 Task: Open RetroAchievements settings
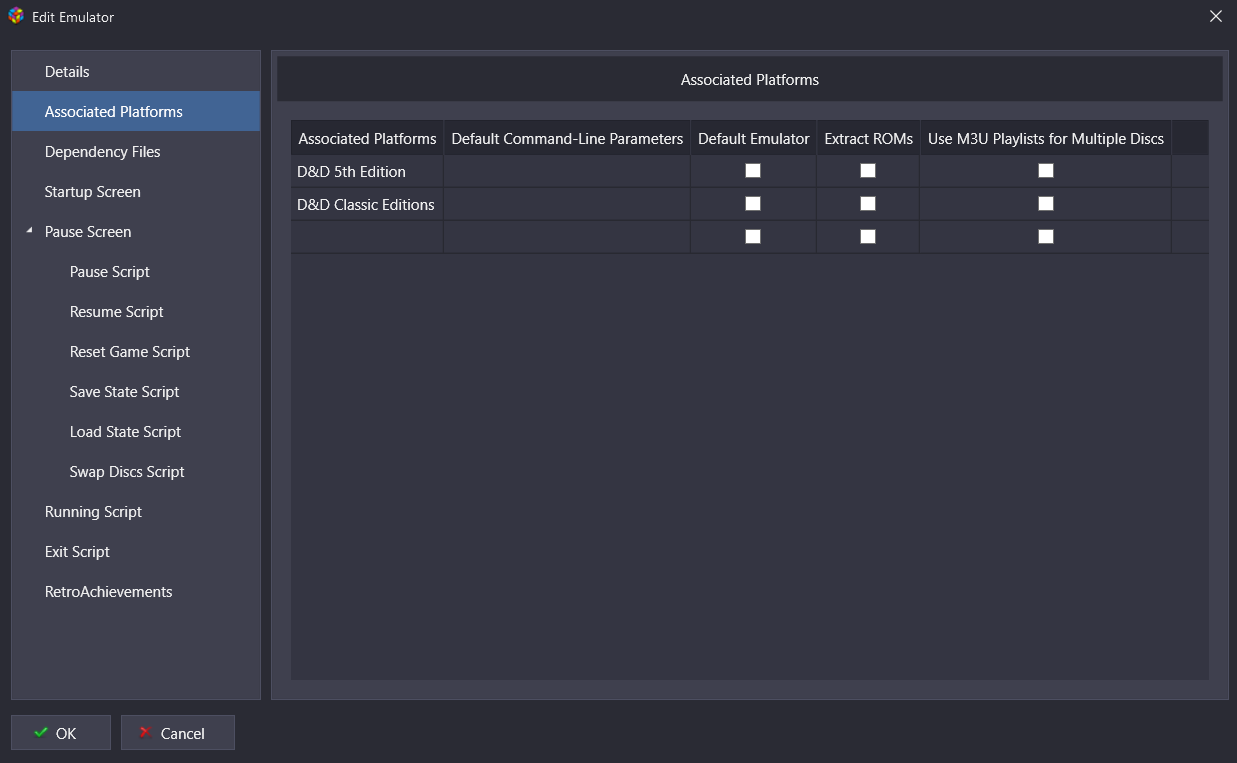pos(136,592)
